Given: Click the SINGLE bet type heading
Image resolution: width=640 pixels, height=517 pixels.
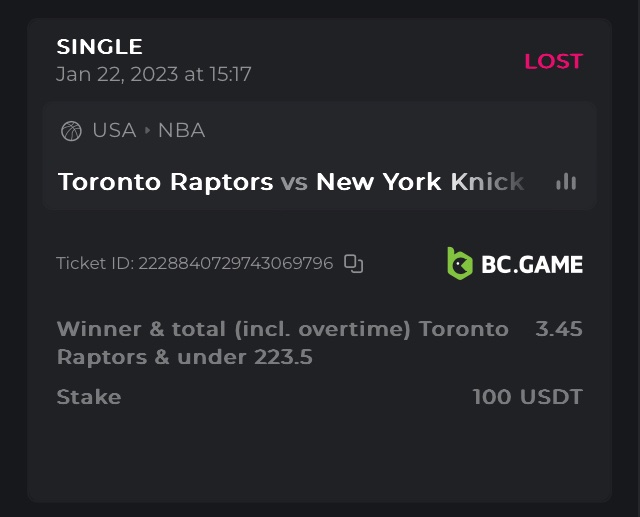Looking at the screenshot, I should click(99, 47).
